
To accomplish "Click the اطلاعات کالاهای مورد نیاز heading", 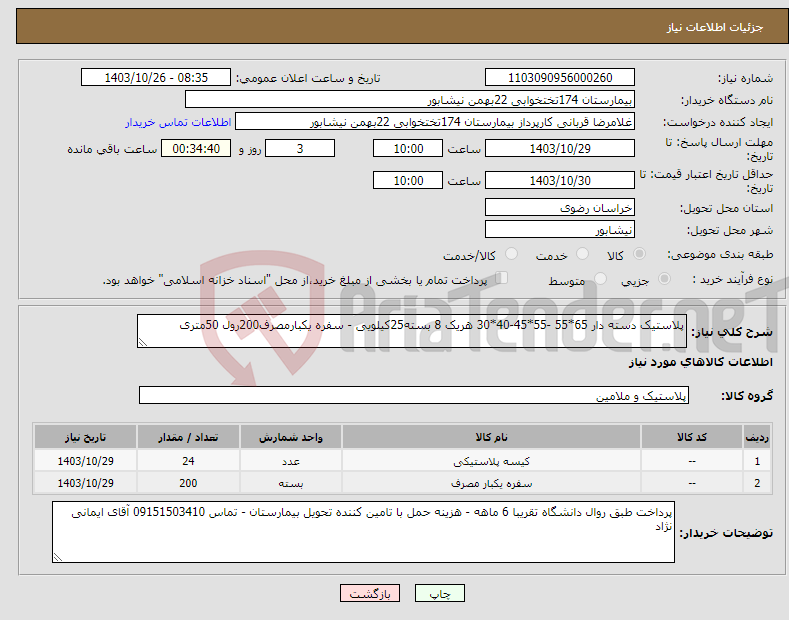I will (700, 362).
